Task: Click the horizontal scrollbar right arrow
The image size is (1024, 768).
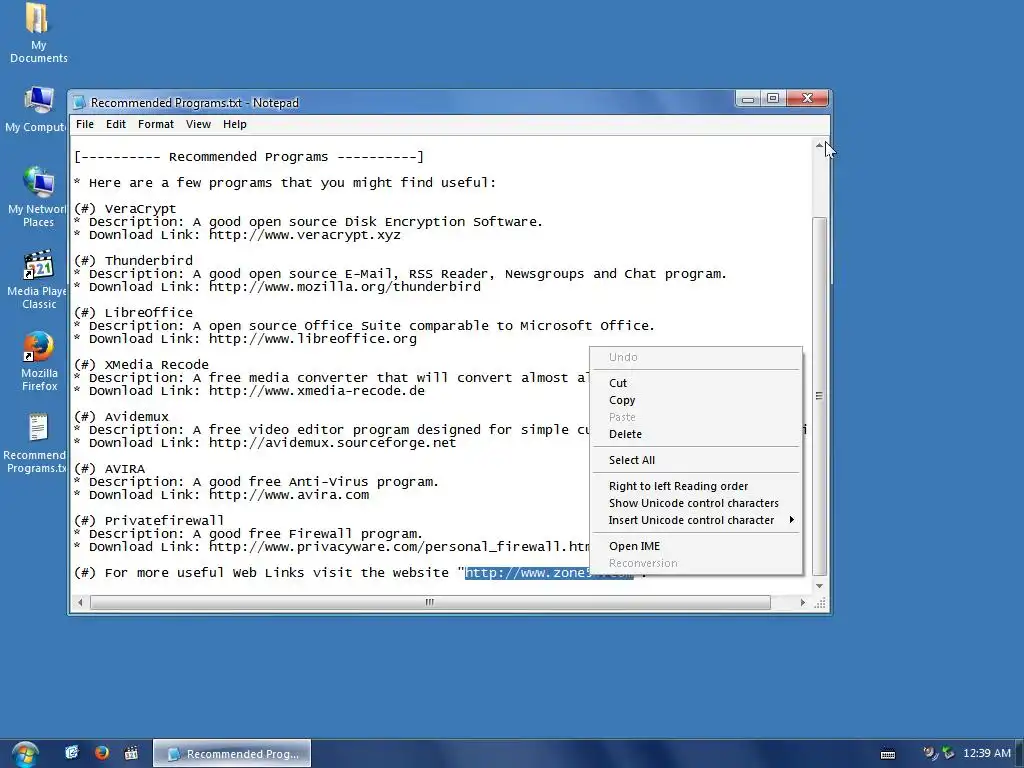Action: click(803, 603)
